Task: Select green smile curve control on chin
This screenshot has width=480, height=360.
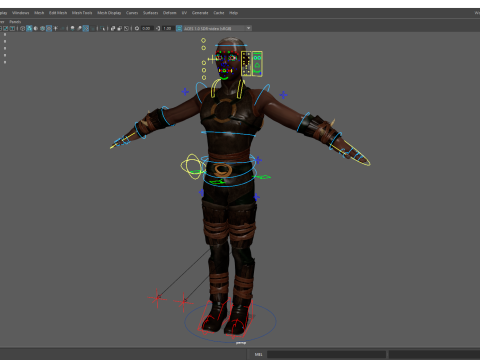Action: [224, 78]
